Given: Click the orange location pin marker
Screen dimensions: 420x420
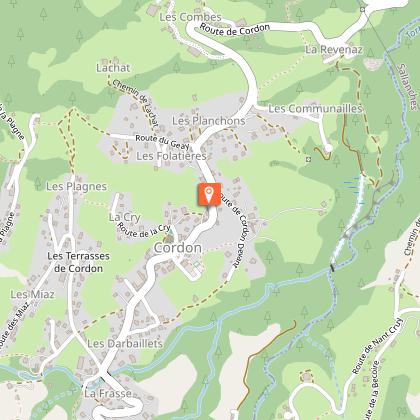Looking at the screenshot, I should (209, 194).
